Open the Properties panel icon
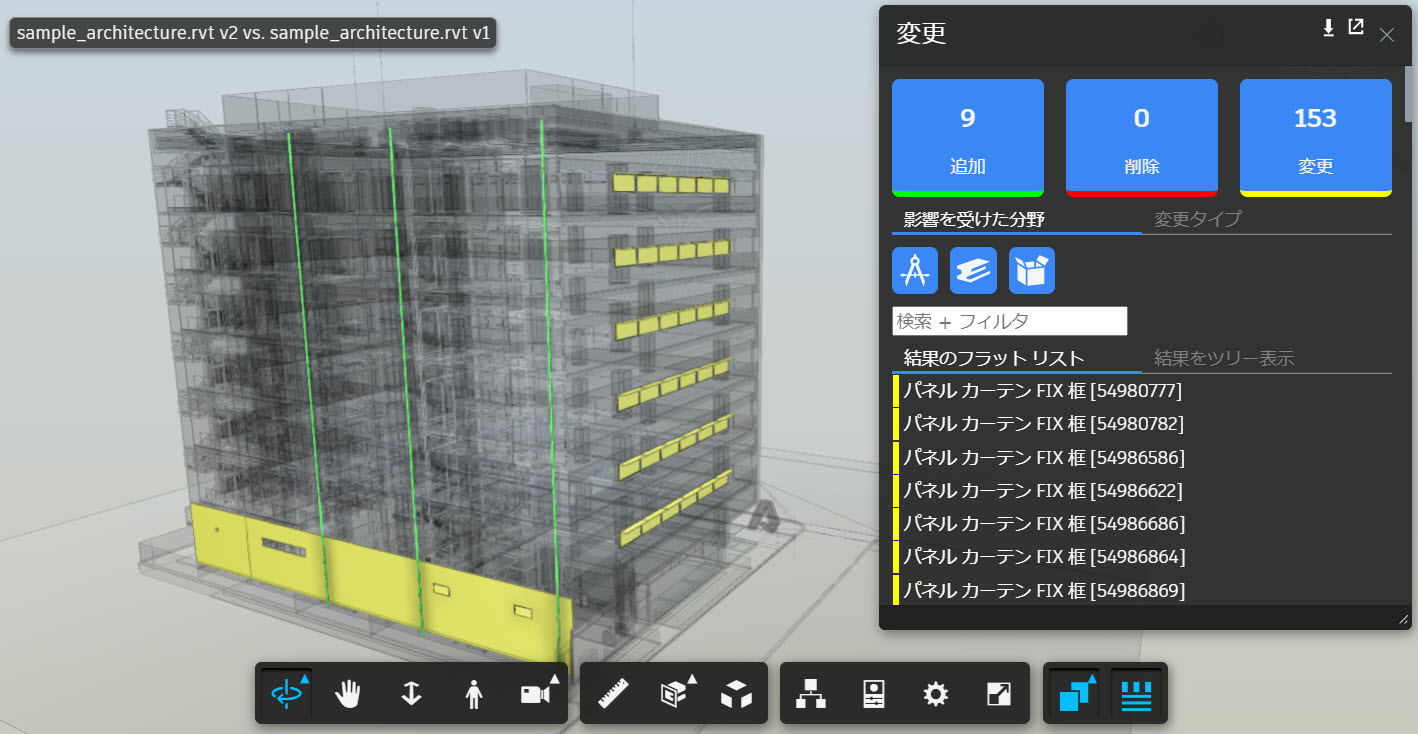This screenshot has height=734, width=1418. coord(873,693)
